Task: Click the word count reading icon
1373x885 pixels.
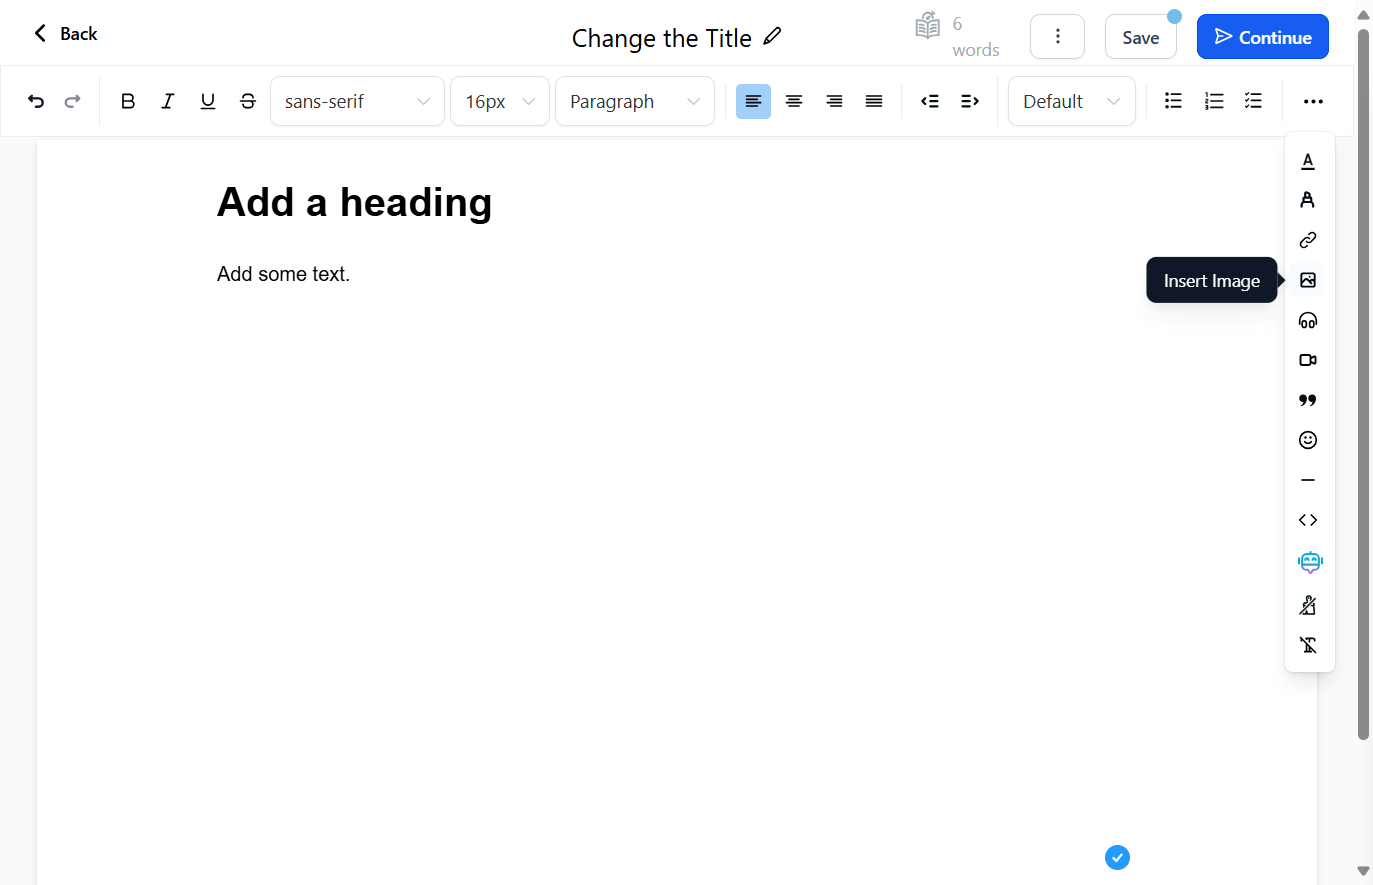Action: 928,25
